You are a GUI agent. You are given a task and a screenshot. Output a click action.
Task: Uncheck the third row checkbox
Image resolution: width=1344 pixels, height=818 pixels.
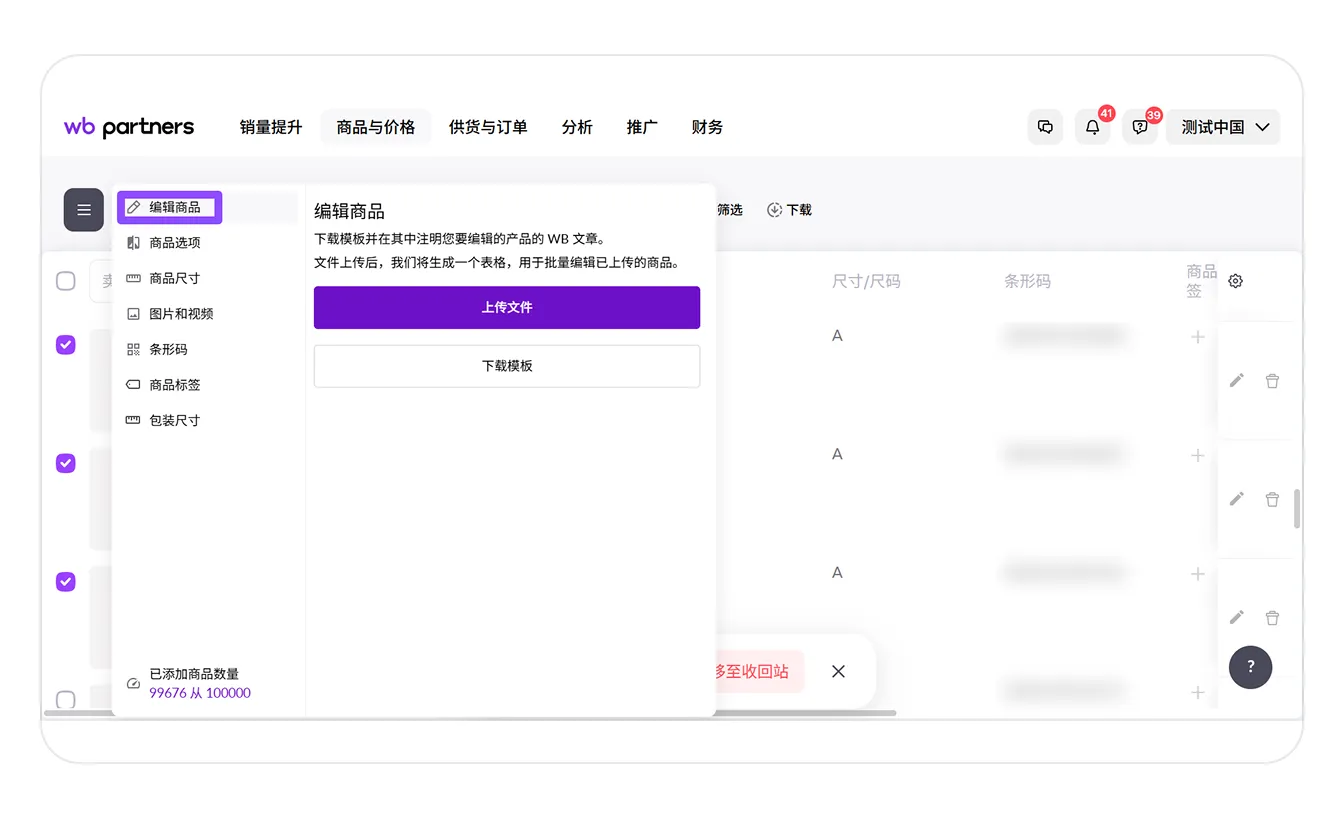pyautogui.click(x=66, y=581)
